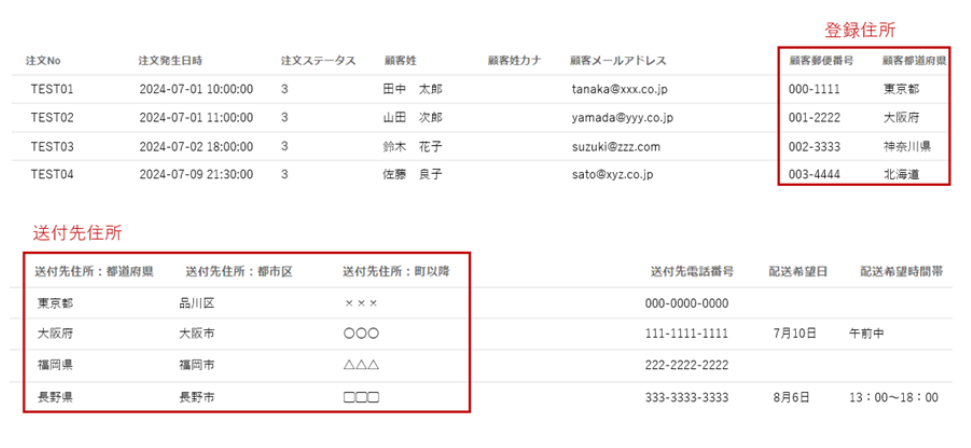Click the 注文No column header
This screenshot has height=448, width=971.
point(43,61)
